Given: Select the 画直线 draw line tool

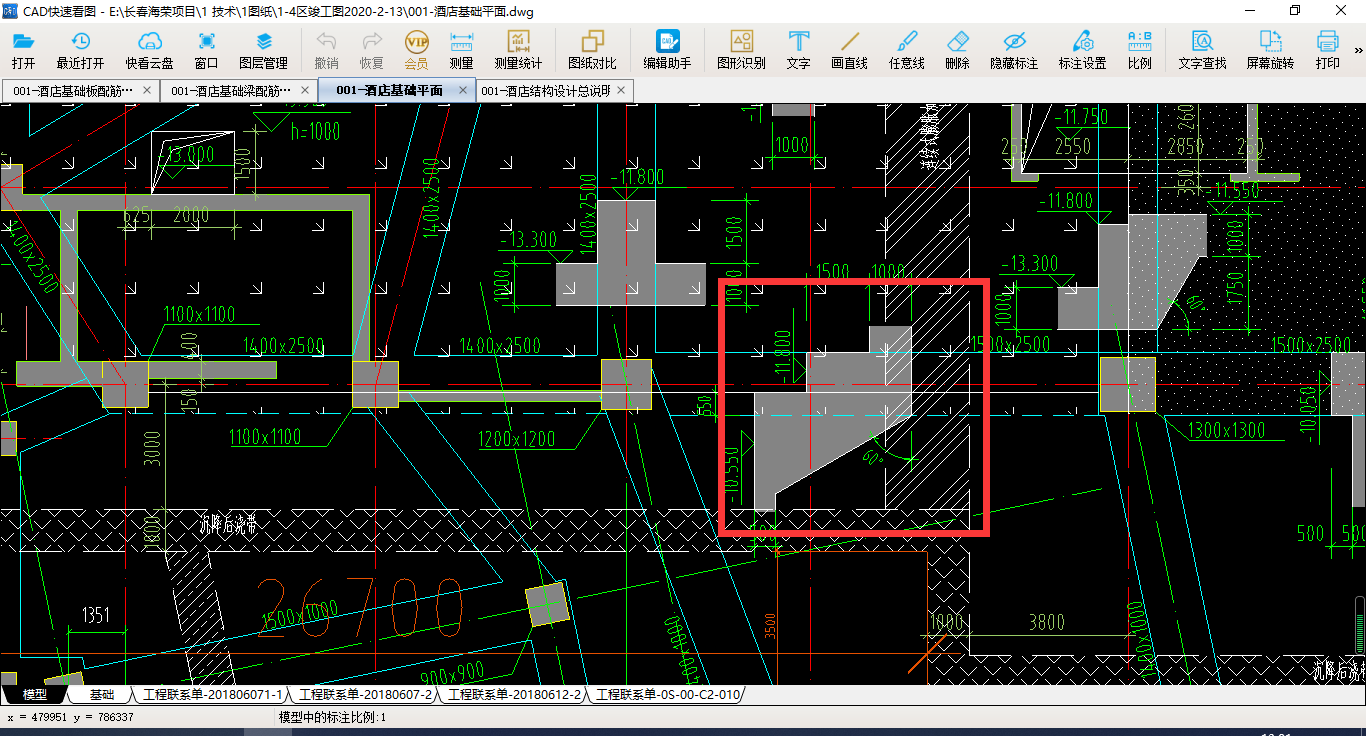Looking at the screenshot, I should pos(849,50).
